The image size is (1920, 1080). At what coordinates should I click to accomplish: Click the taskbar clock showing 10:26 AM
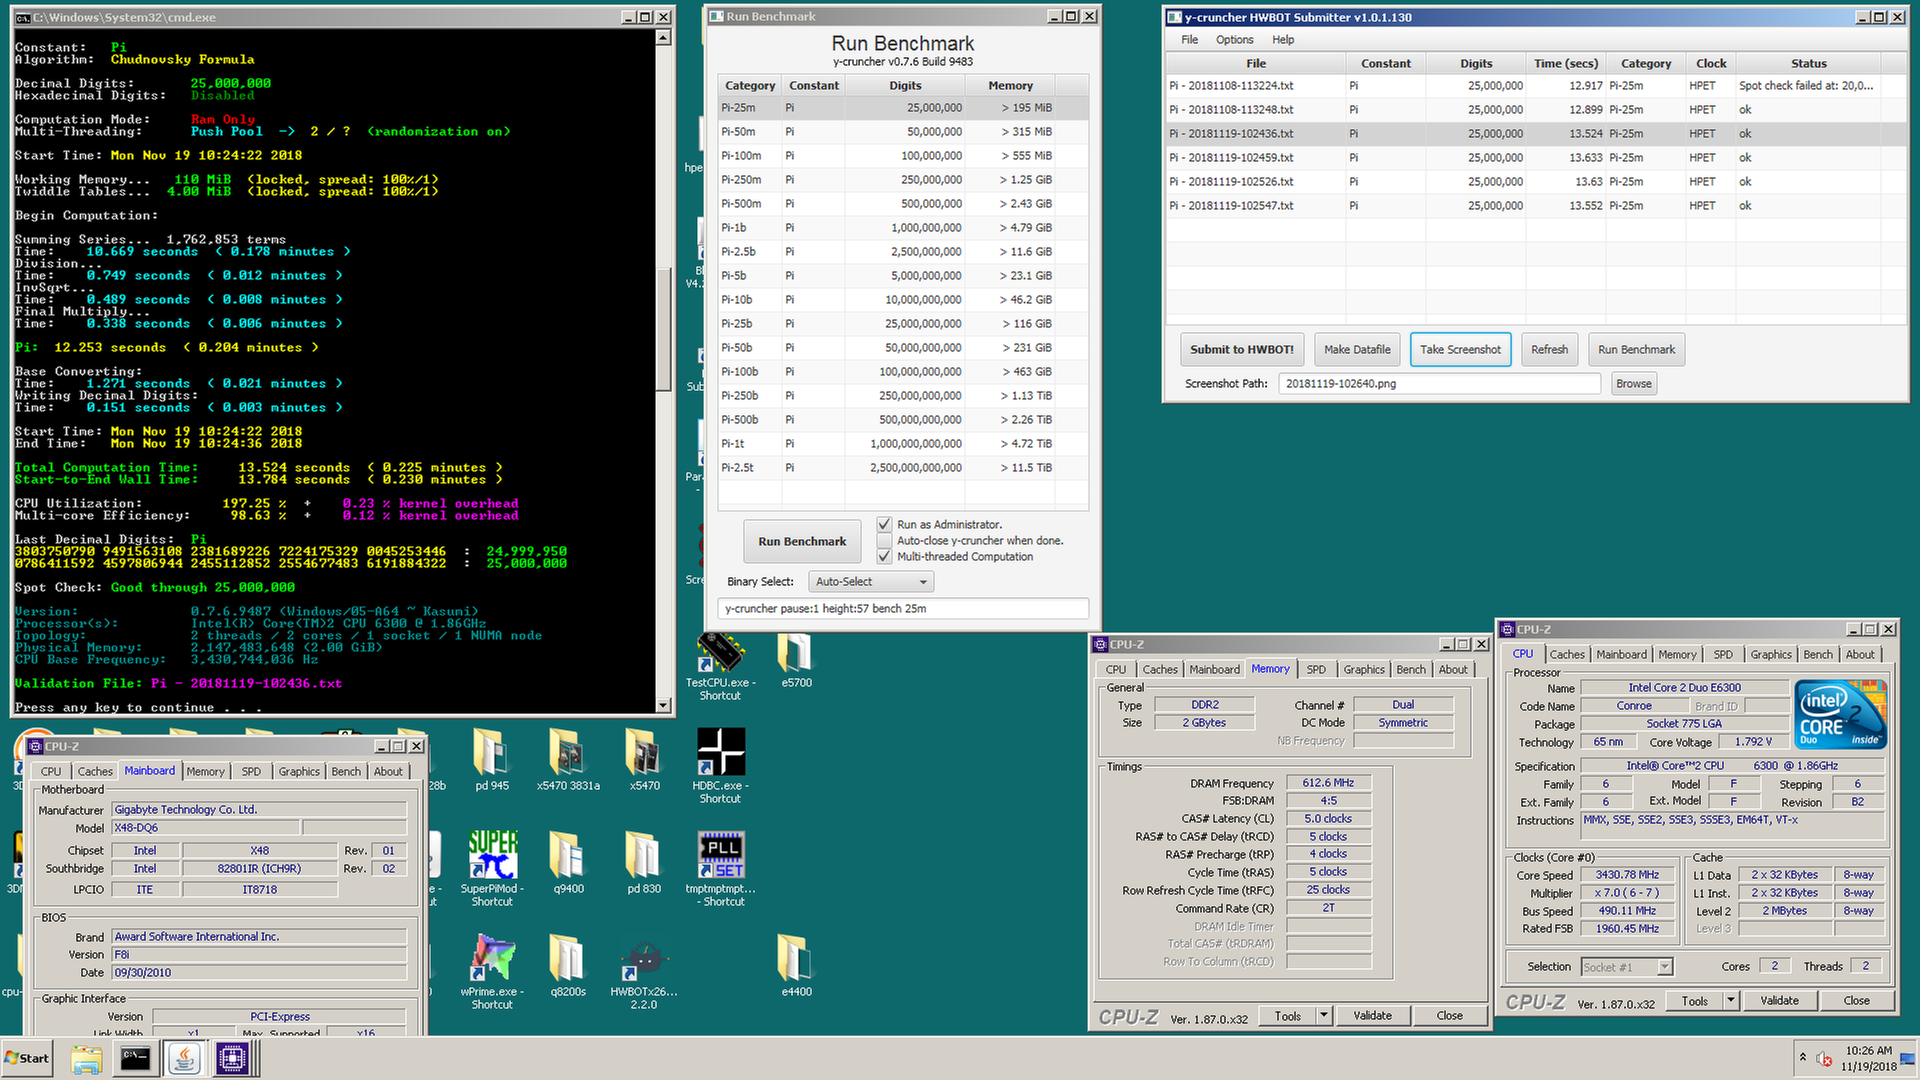(x=1869, y=1058)
